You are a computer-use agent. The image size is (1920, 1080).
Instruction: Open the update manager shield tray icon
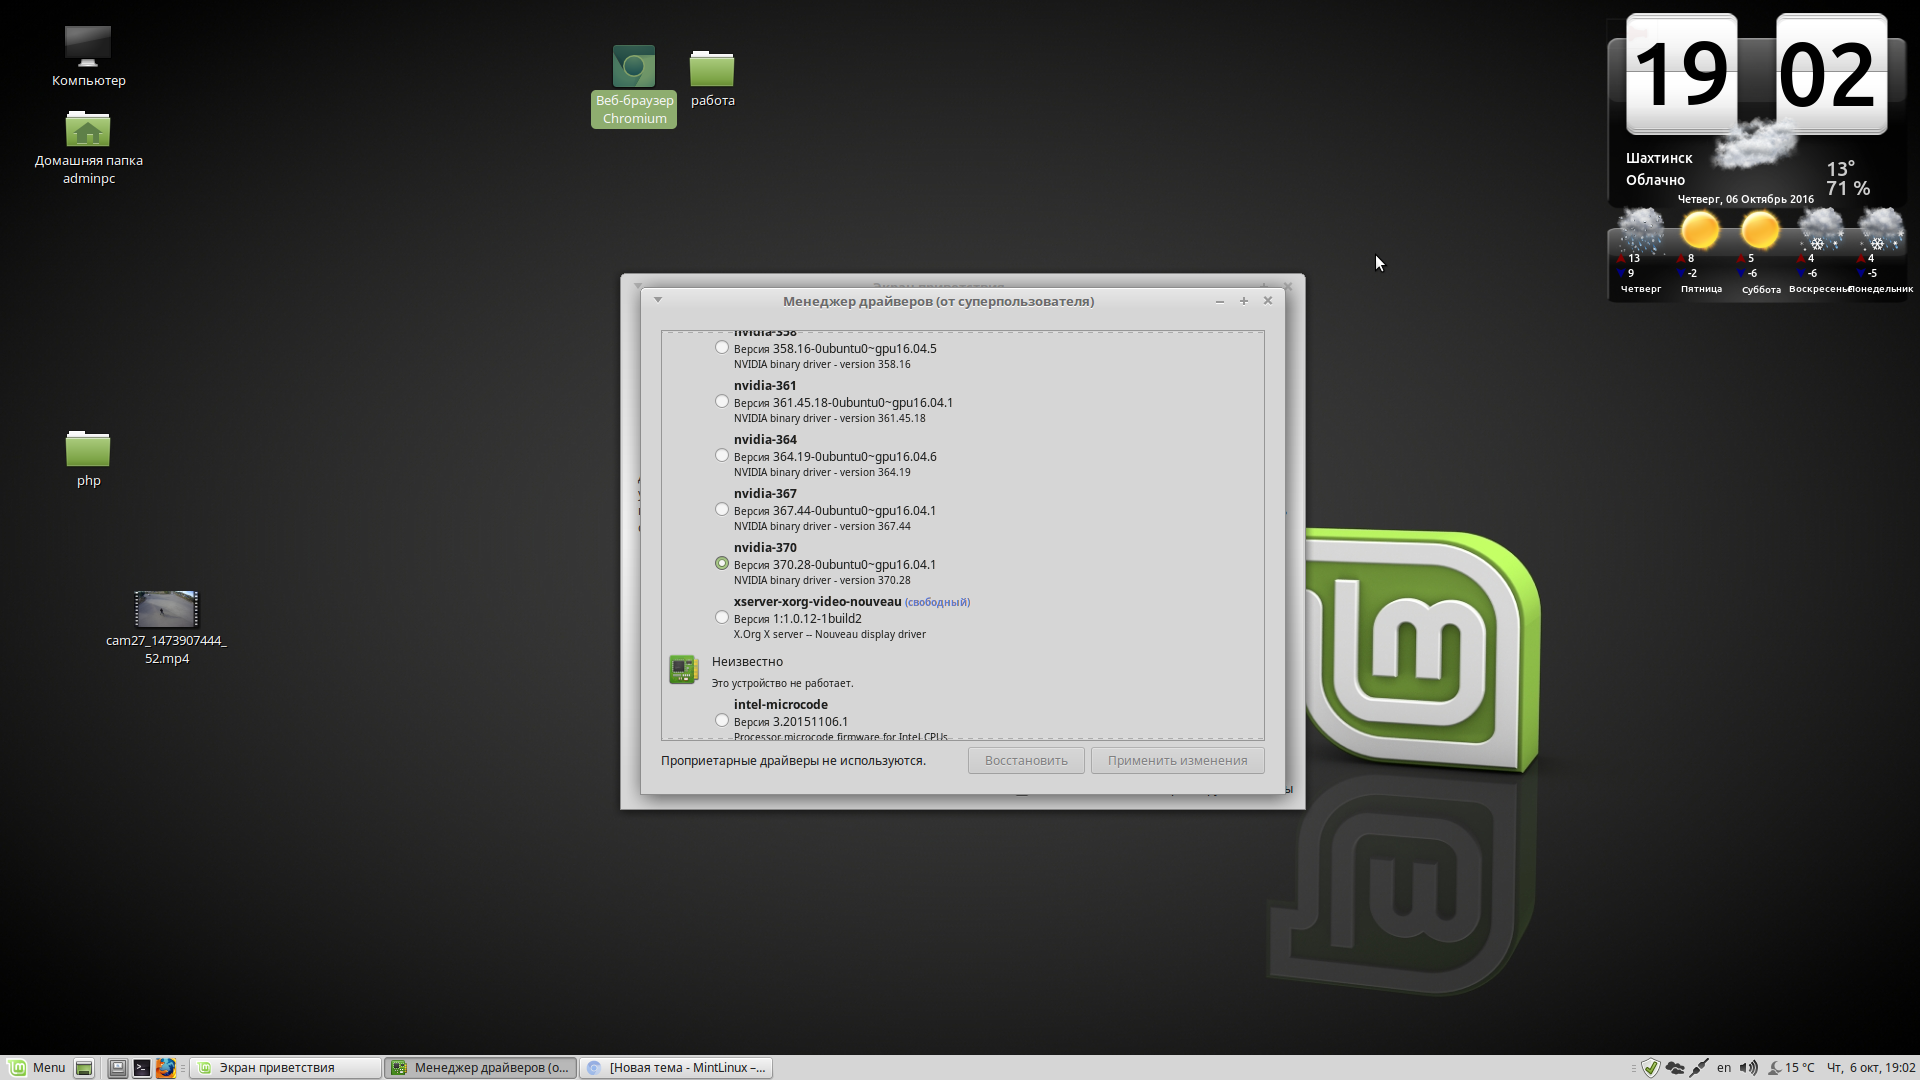pos(1651,1068)
